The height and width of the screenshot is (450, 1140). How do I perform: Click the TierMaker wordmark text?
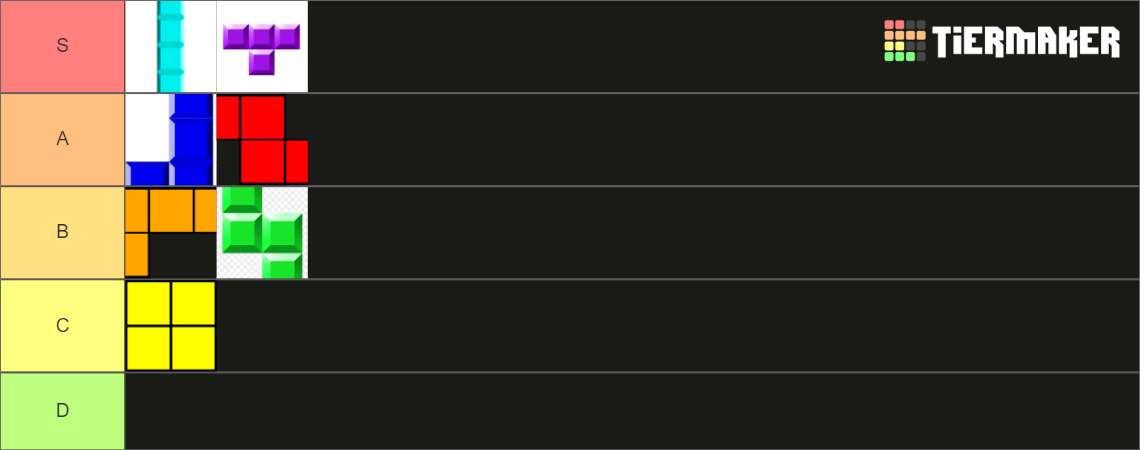click(1026, 42)
